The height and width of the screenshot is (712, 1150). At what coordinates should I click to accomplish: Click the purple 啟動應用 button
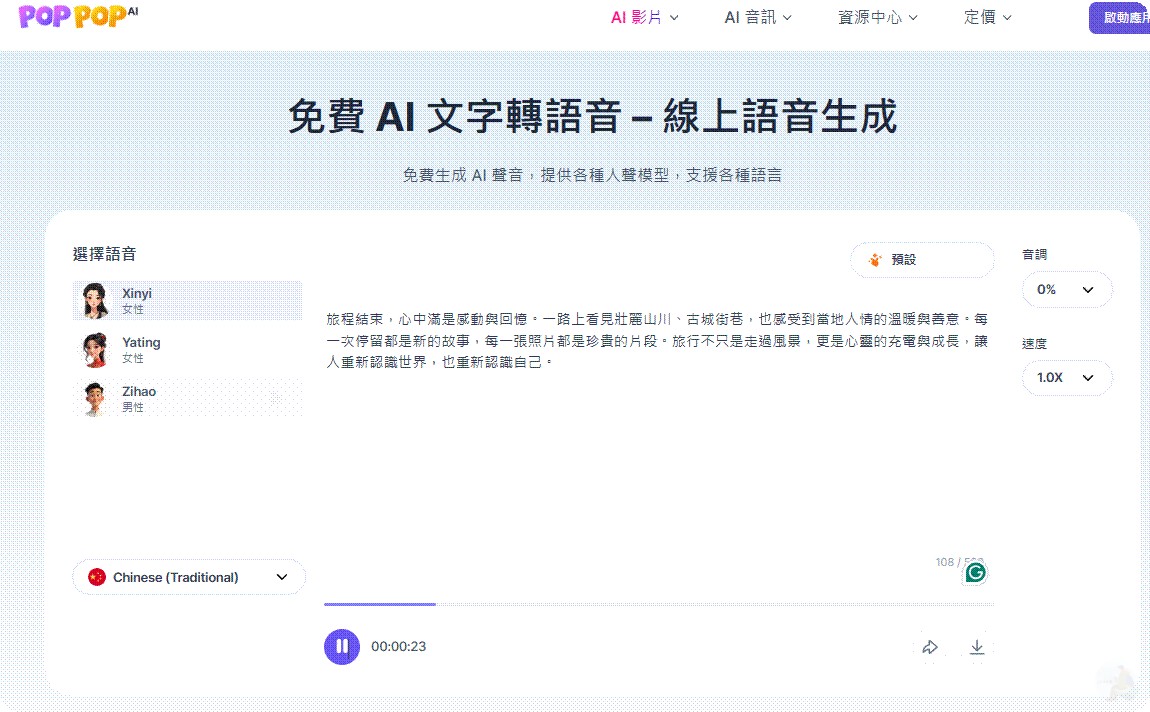pyautogui.click(x=1119, y=18)
